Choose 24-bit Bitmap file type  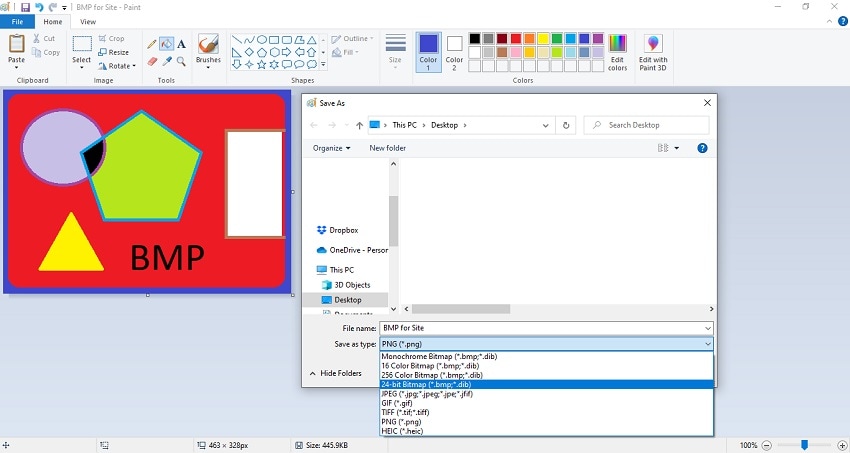point(546,385)
